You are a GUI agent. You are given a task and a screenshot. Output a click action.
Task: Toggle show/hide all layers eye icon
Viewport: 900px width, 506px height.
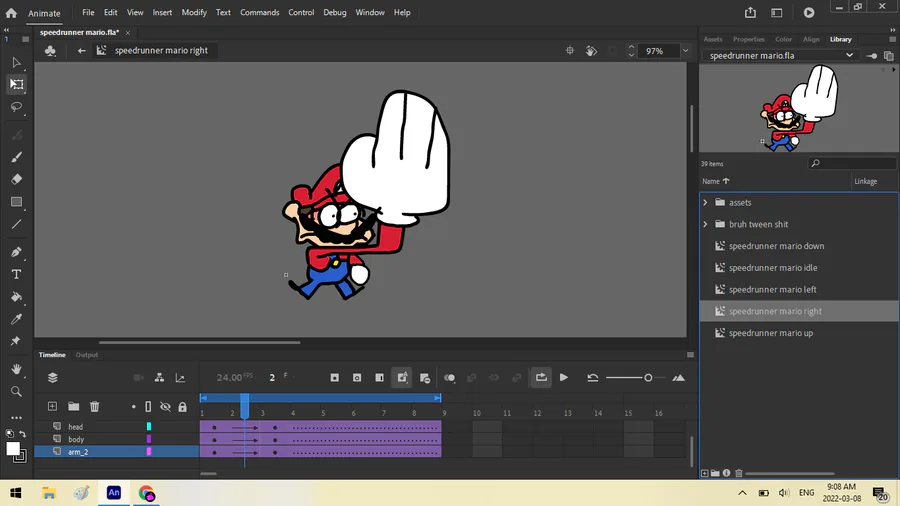(165, 407)
